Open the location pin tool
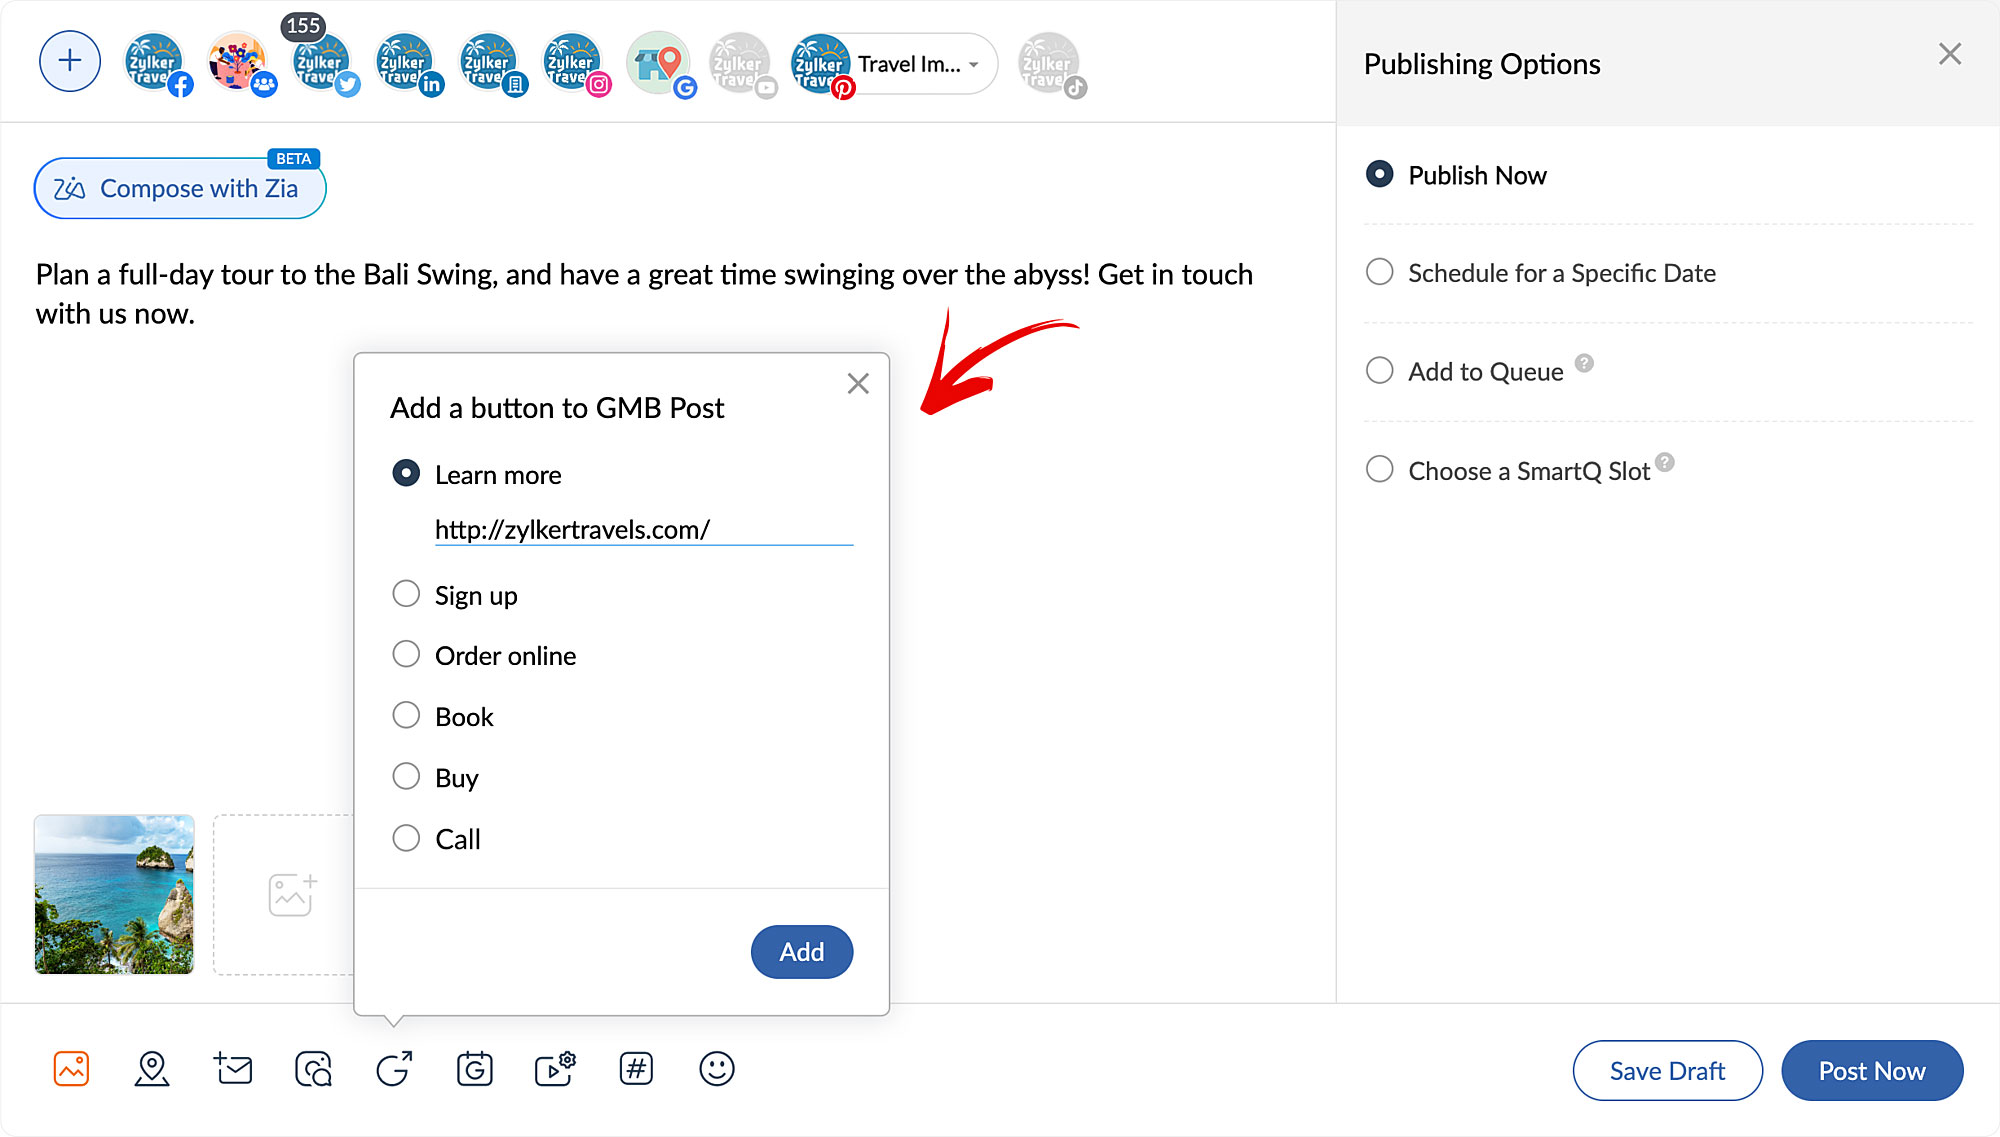This screenshot has height=1137, width=2000. [151, 1070]
